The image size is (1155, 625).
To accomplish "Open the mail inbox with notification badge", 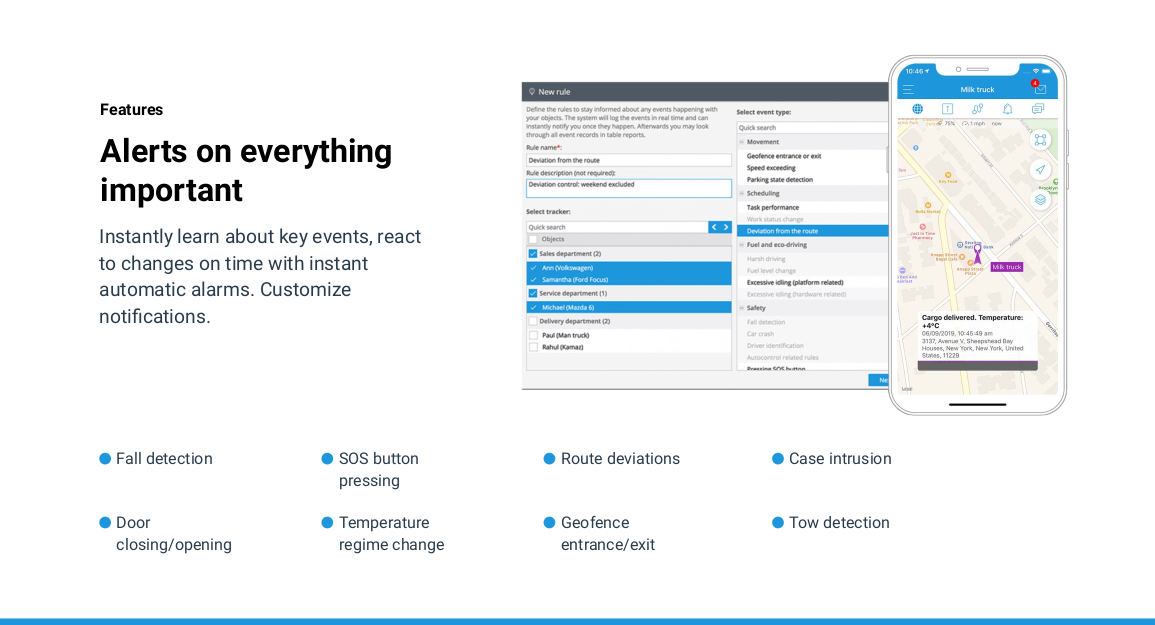I will point(1040,89).
